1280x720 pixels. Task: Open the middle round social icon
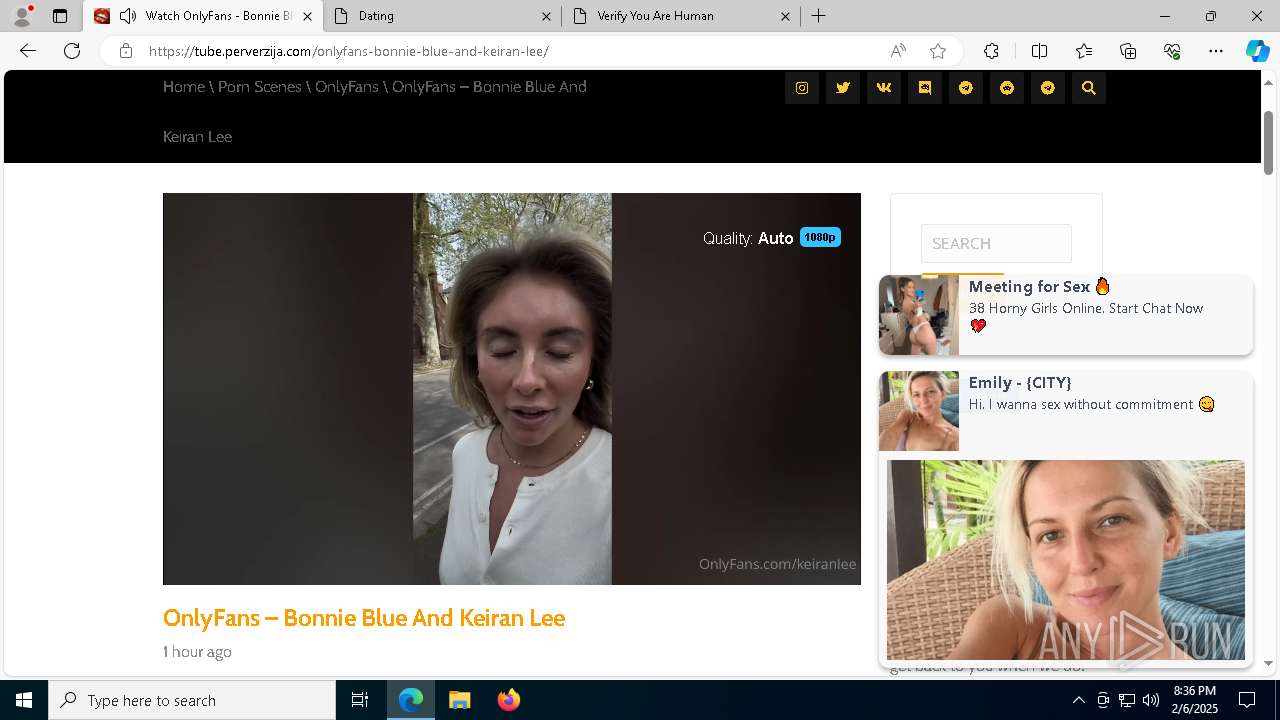(1007, 88)
